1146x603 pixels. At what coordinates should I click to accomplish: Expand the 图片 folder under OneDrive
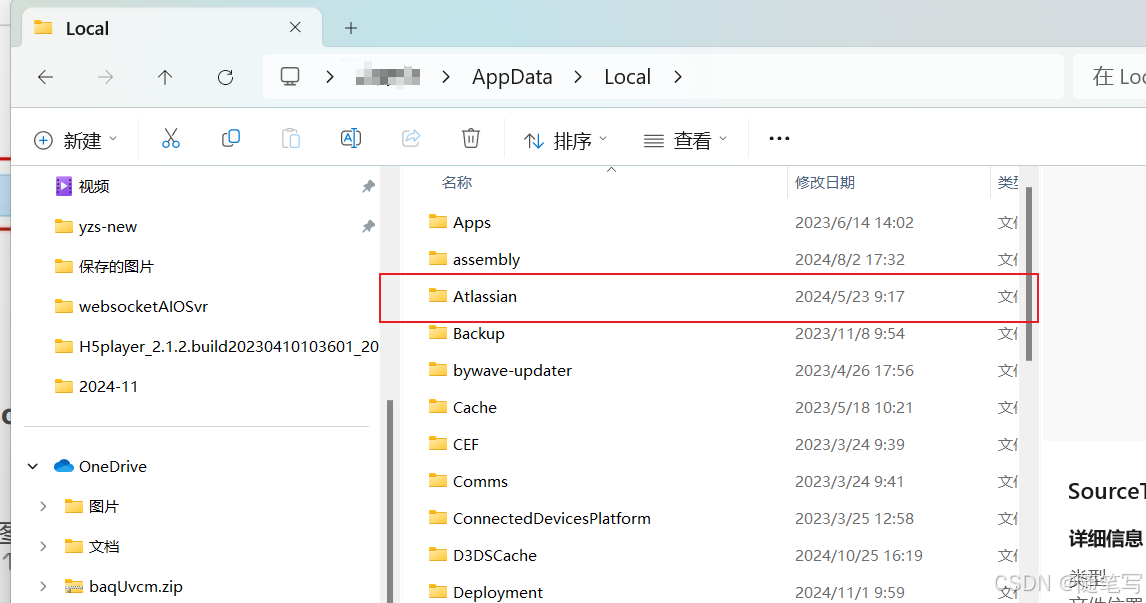pyautogui.click(x=43, y=506)
